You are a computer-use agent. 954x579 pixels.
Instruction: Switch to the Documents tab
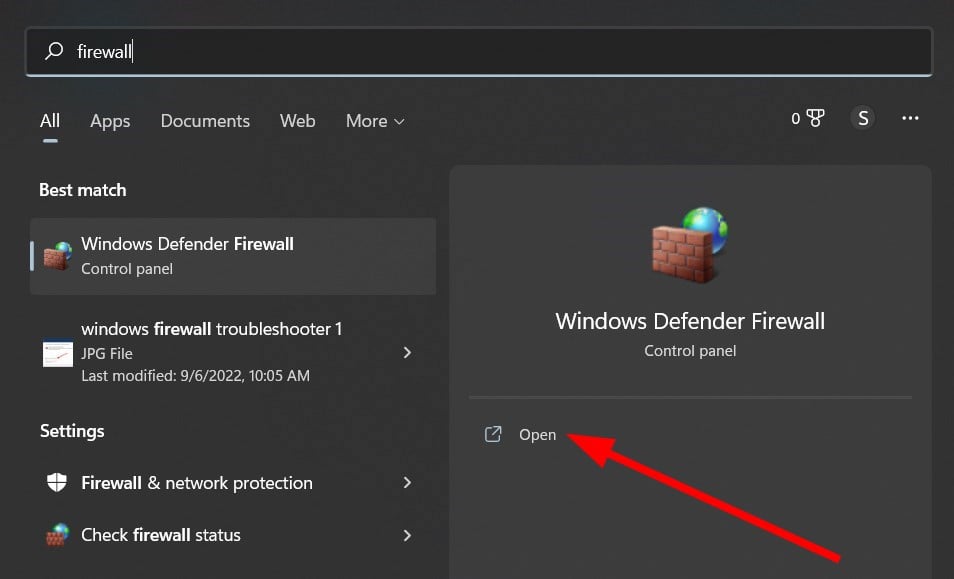[x=205, y=121]
